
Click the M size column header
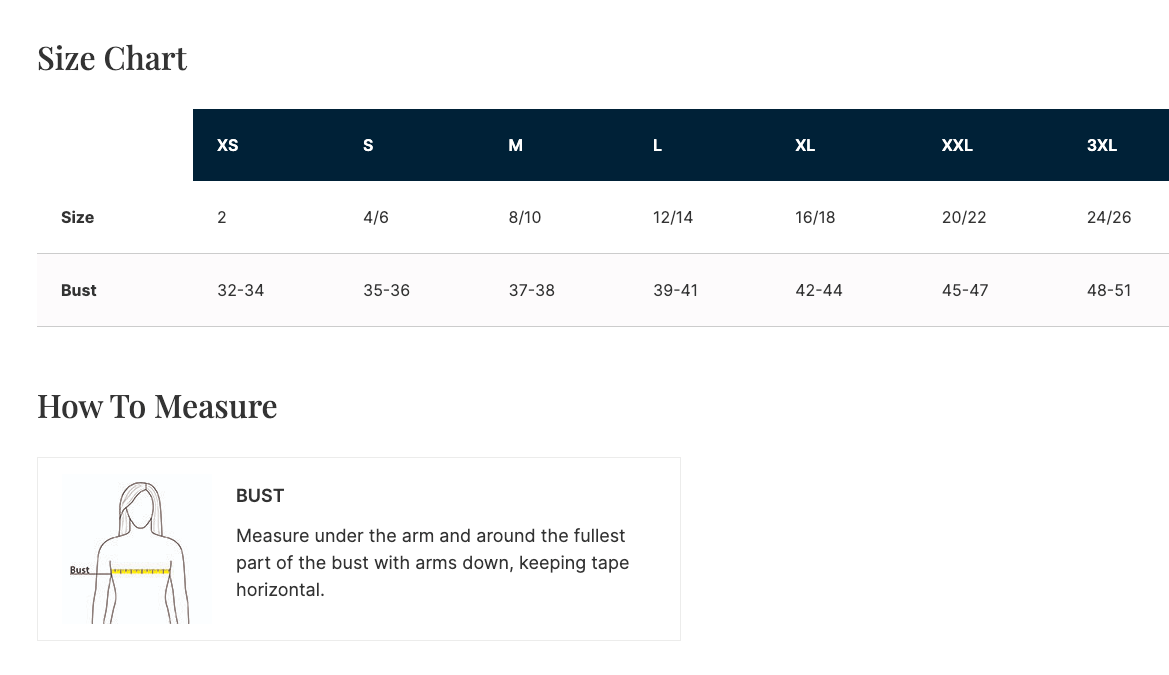point(515,145)
